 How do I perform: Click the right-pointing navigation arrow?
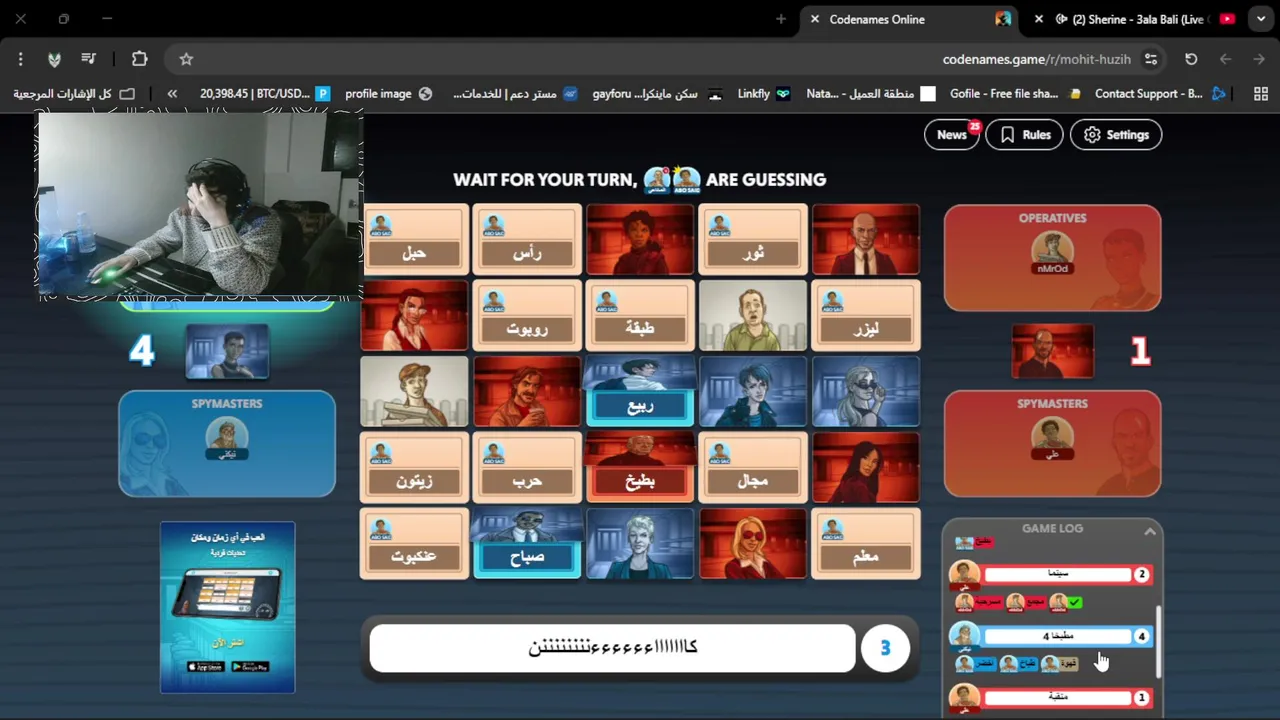coord(1259,59)
